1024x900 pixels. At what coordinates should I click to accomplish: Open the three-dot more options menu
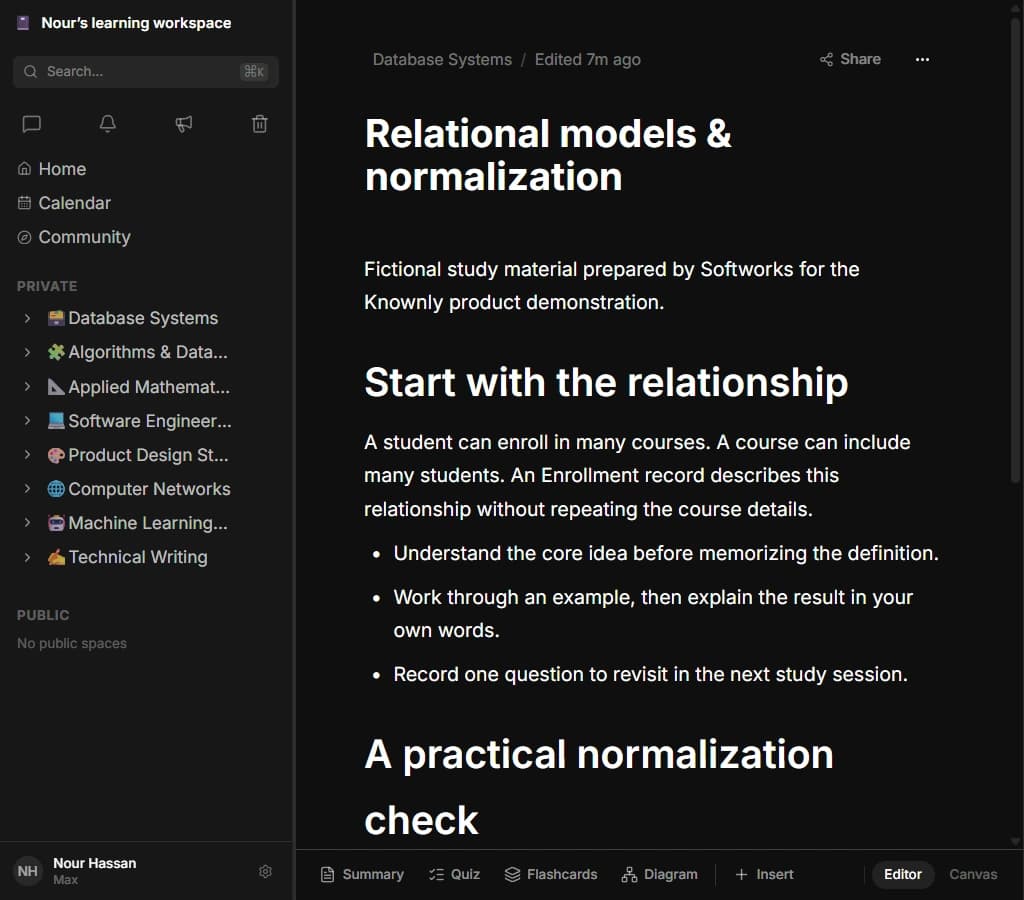(x=922, y=59)
